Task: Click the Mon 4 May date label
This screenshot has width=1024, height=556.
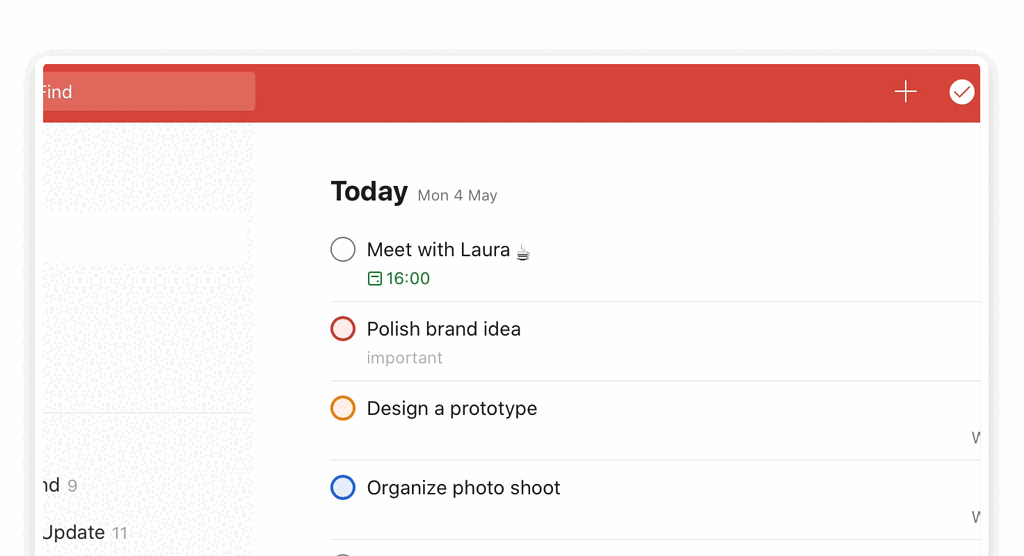Action: (457, 195)
